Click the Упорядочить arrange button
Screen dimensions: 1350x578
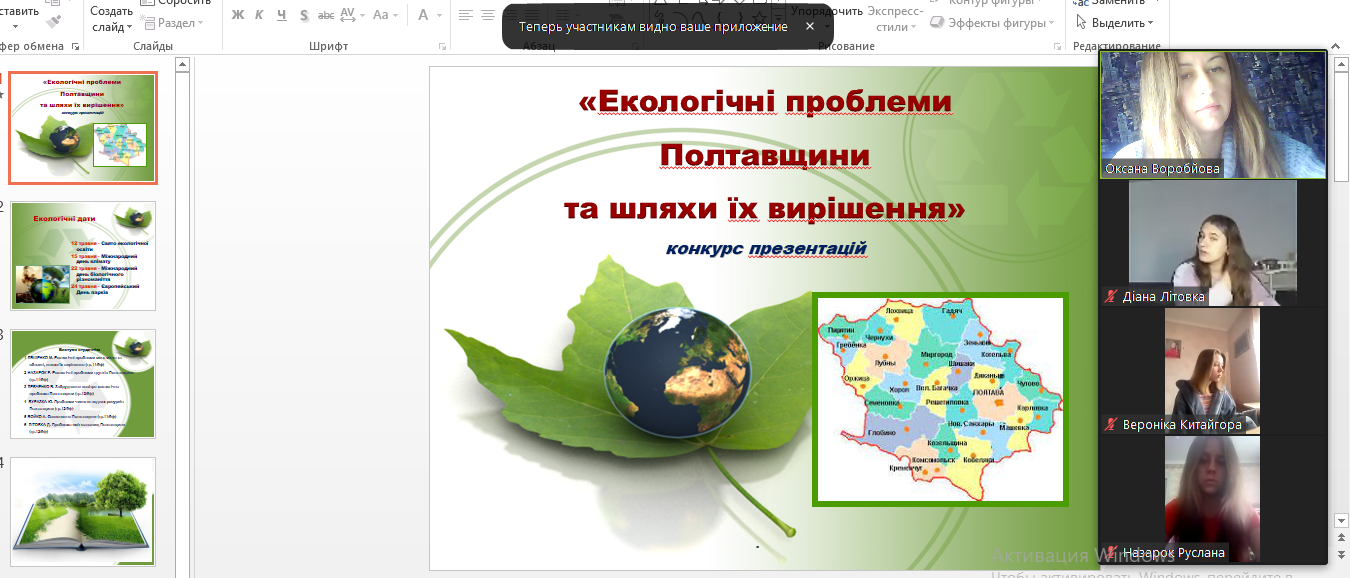(826, 11)
